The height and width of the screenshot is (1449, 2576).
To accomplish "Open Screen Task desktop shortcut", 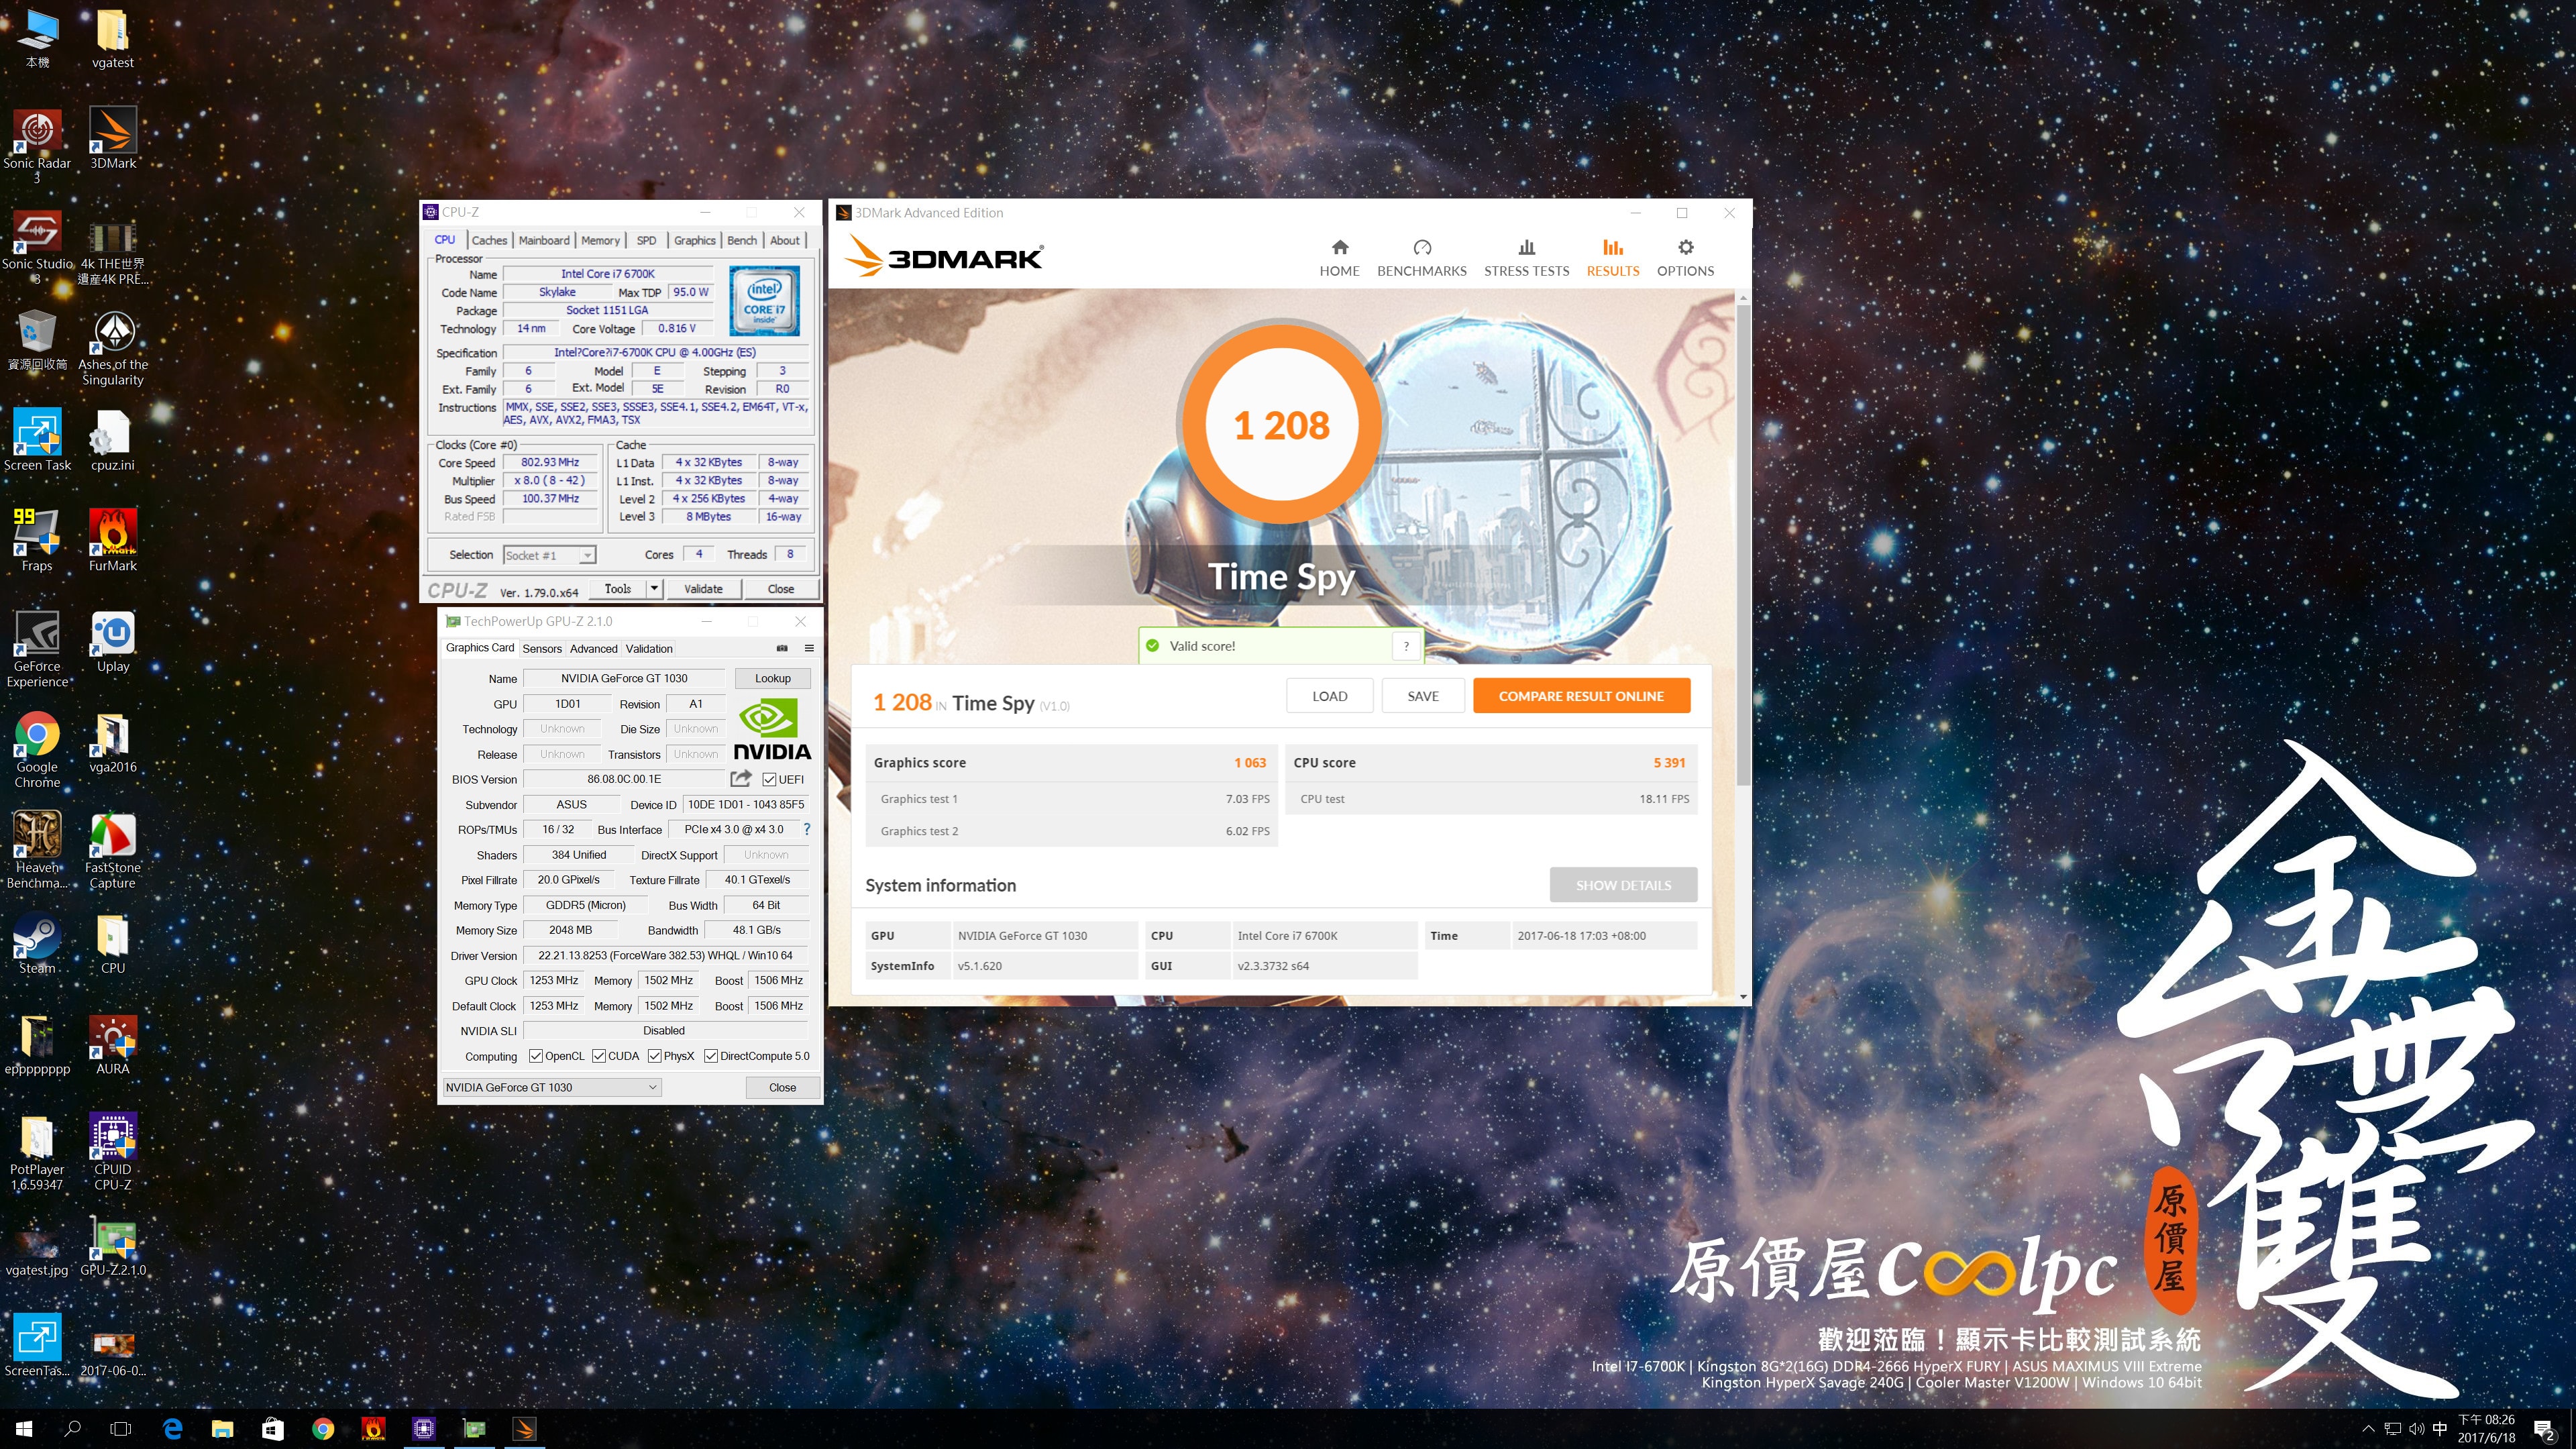I will coord(37,440).
